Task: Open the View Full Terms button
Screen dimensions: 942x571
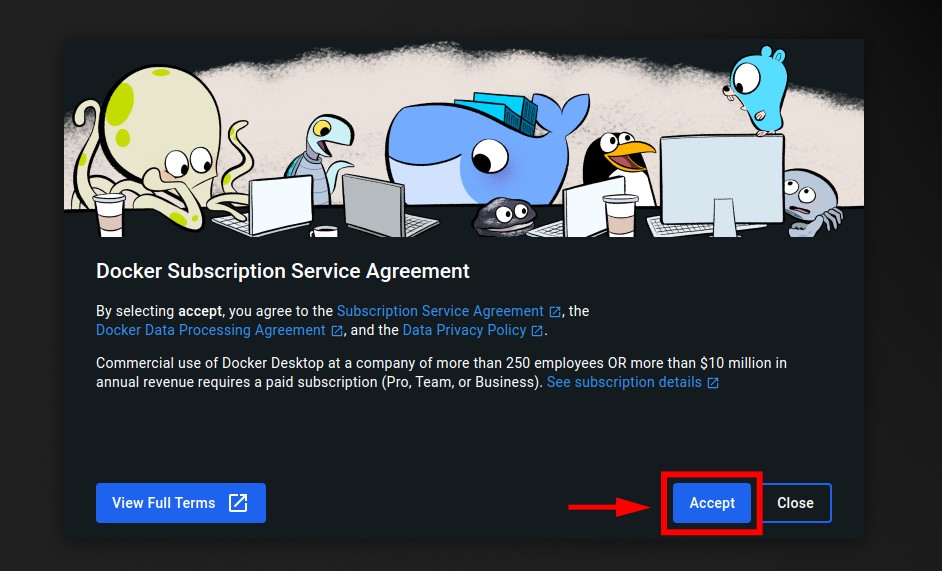Action: point(181,502)
